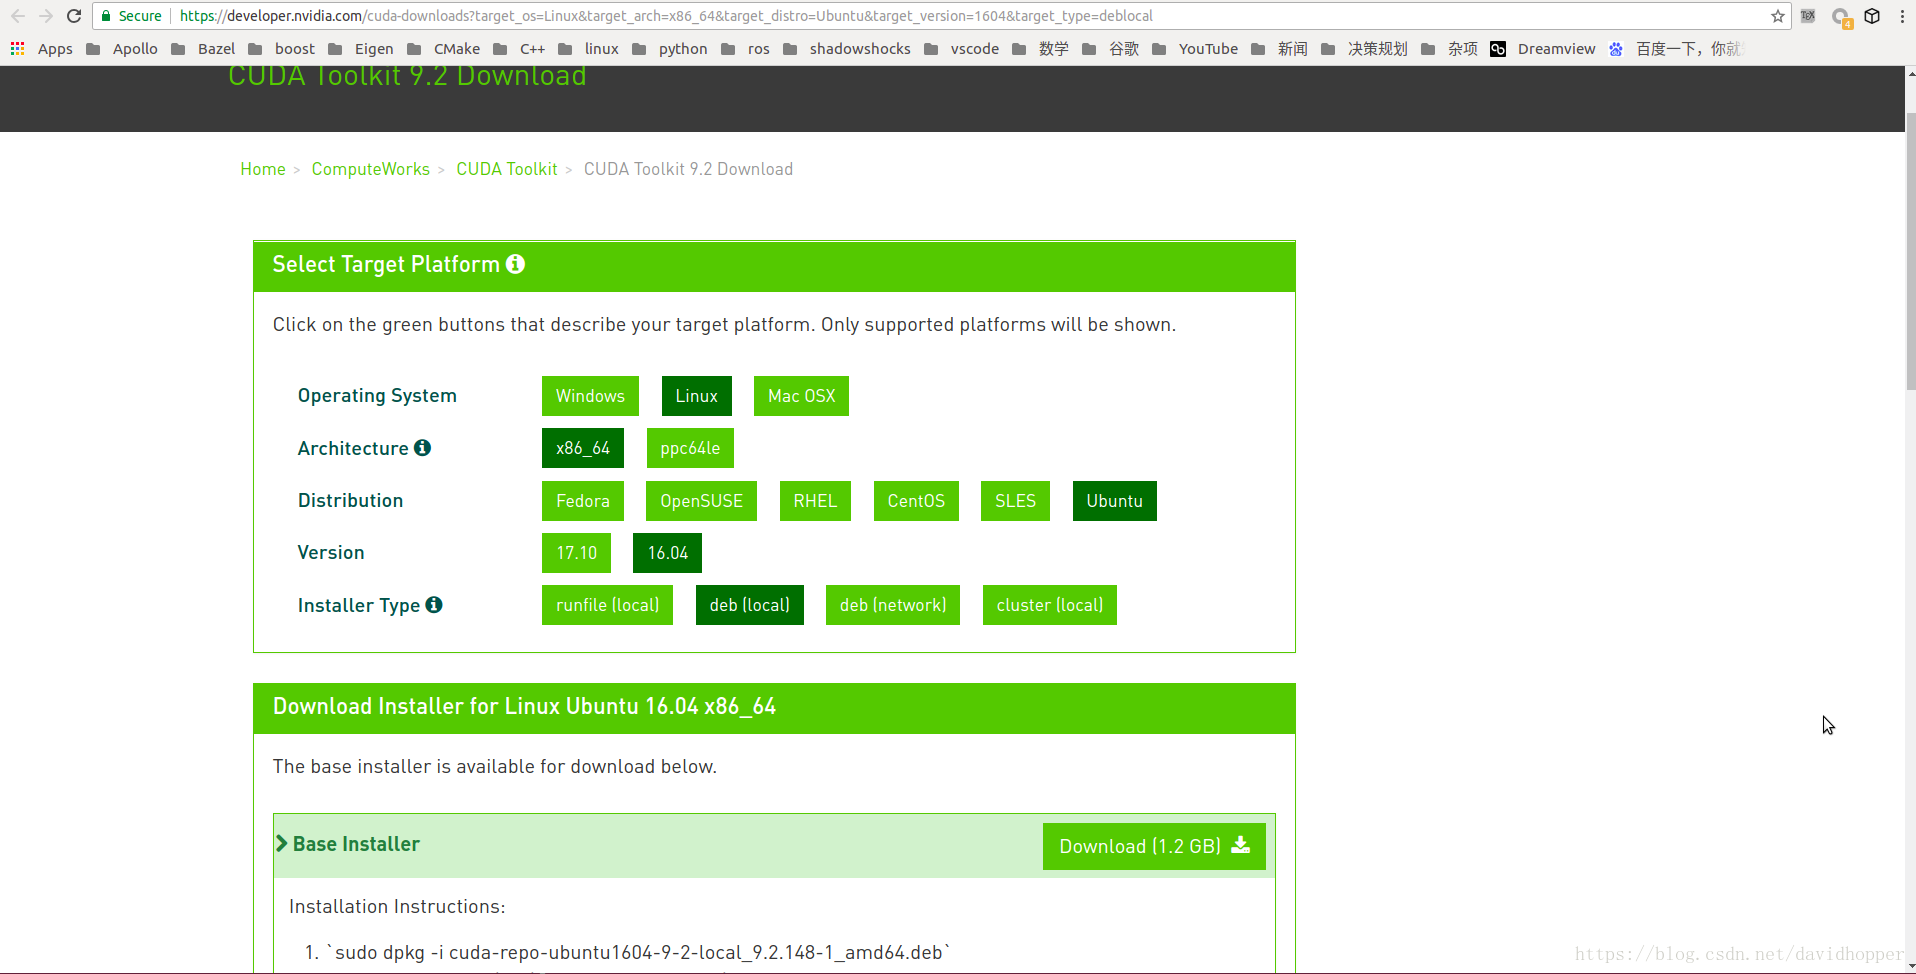
Task: Open the Eigen bookmarks folder
Action: coord(361,49)
